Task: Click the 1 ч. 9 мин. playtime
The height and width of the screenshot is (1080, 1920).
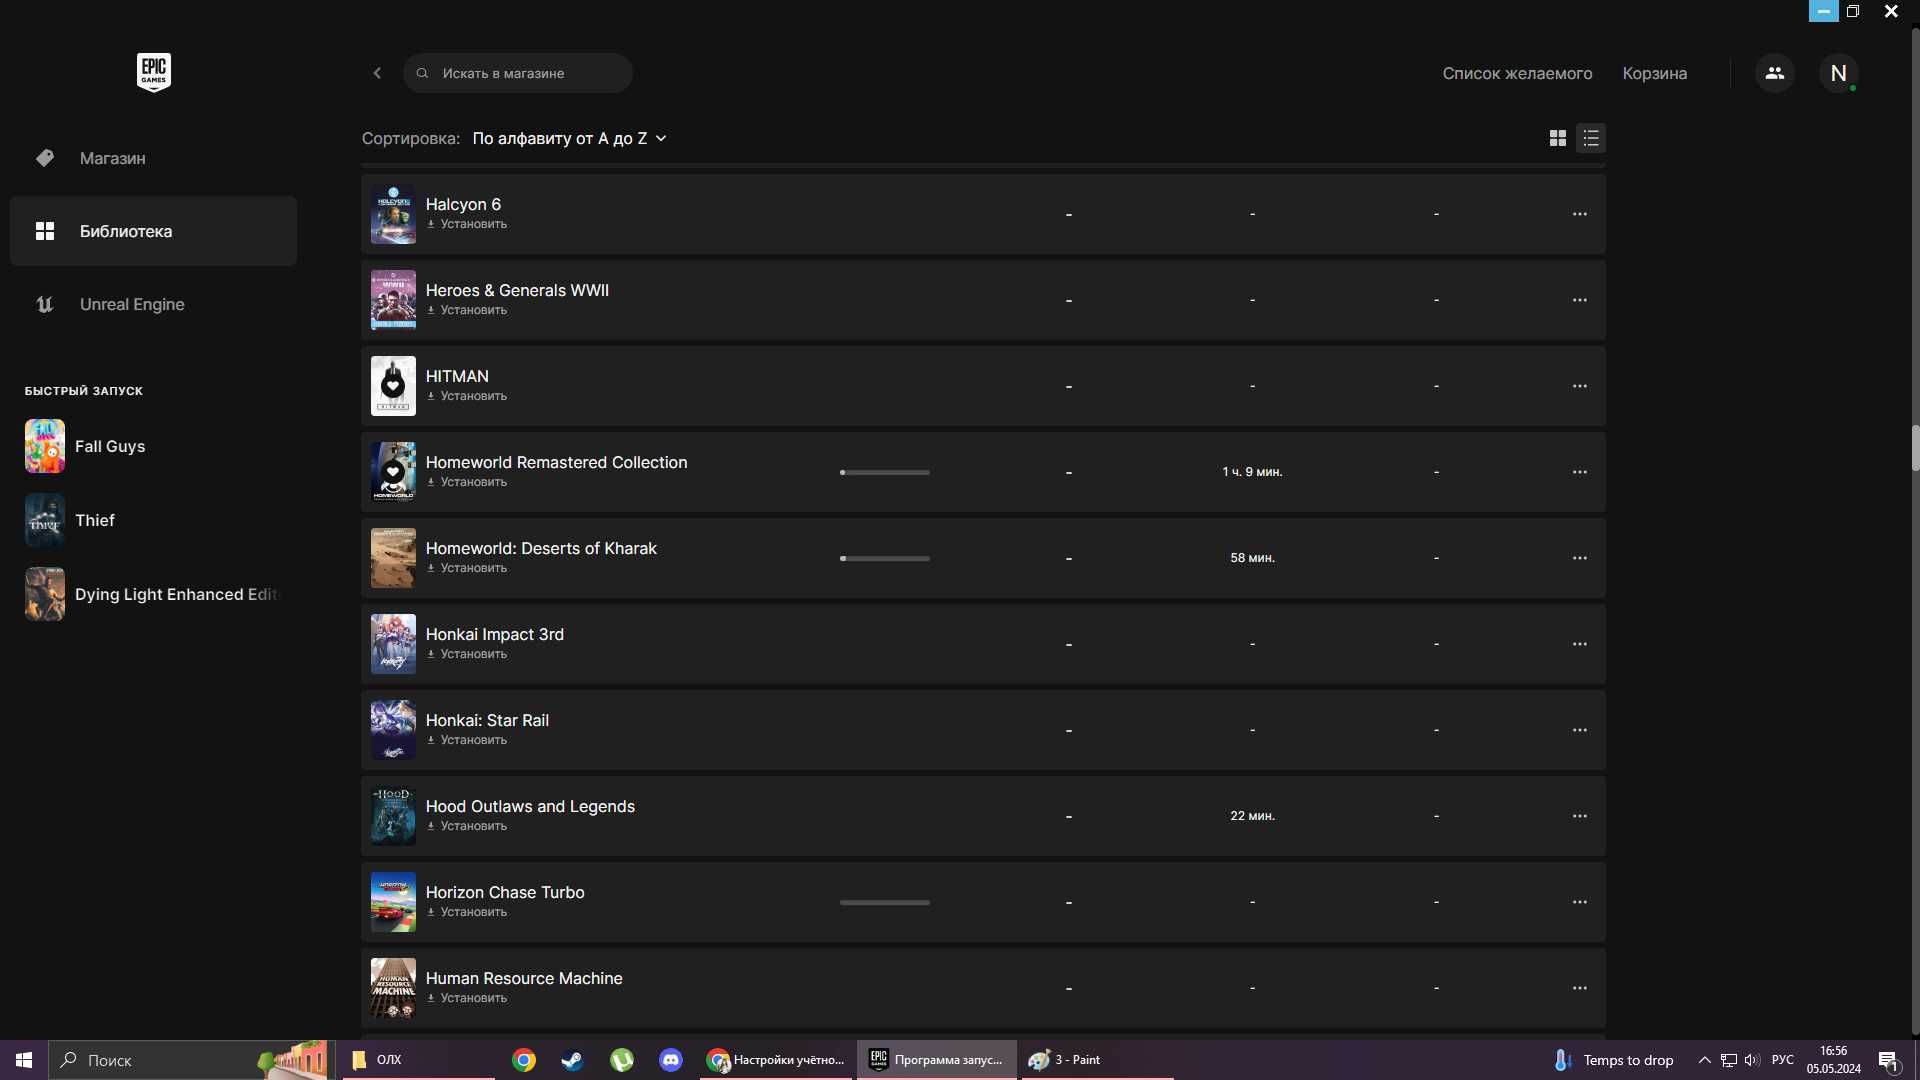Action: pos(1252,472)
